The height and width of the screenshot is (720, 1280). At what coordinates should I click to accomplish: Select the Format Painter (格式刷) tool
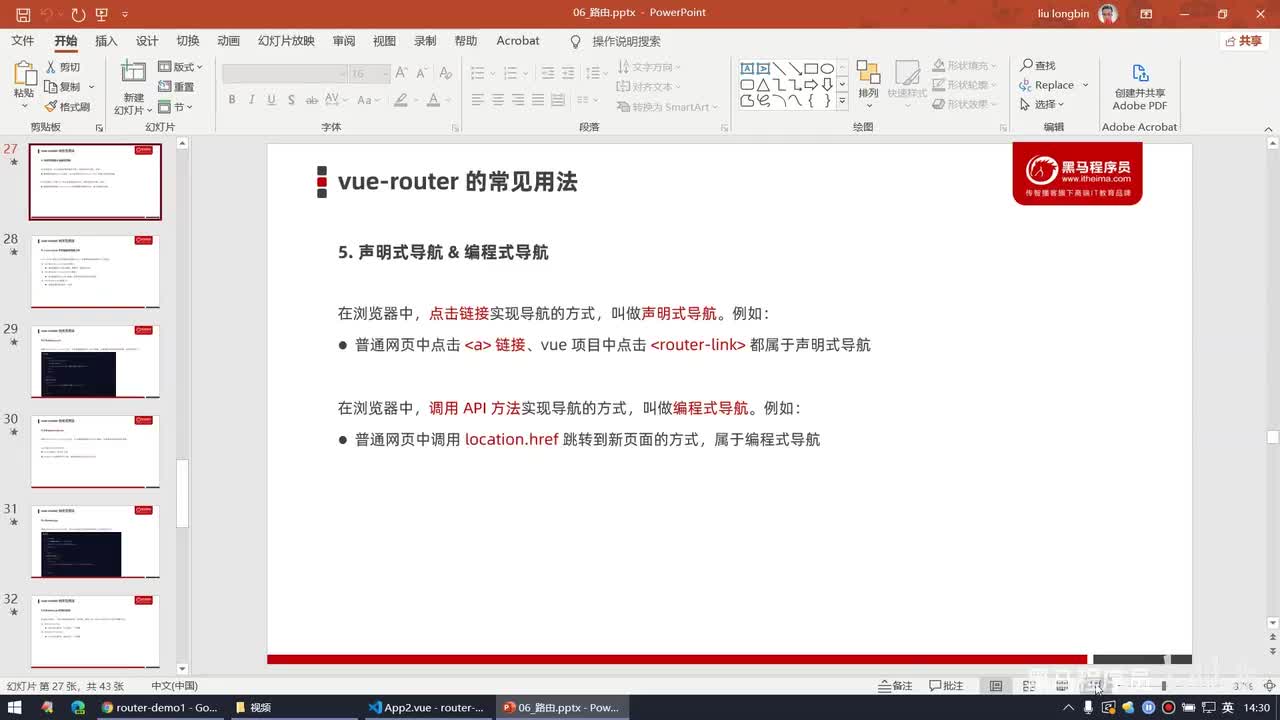tap(67, 107)
